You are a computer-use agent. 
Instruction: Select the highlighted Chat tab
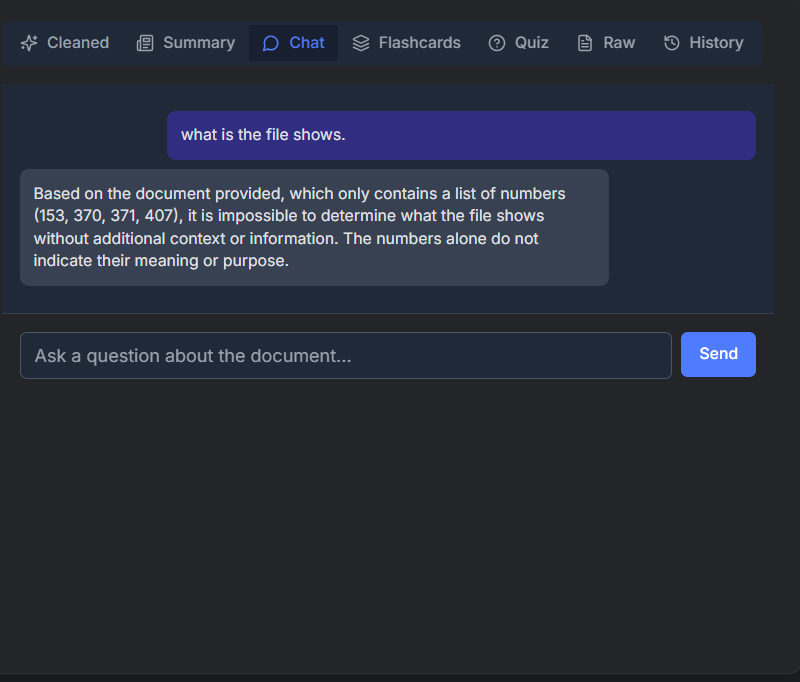coord(293,43)
